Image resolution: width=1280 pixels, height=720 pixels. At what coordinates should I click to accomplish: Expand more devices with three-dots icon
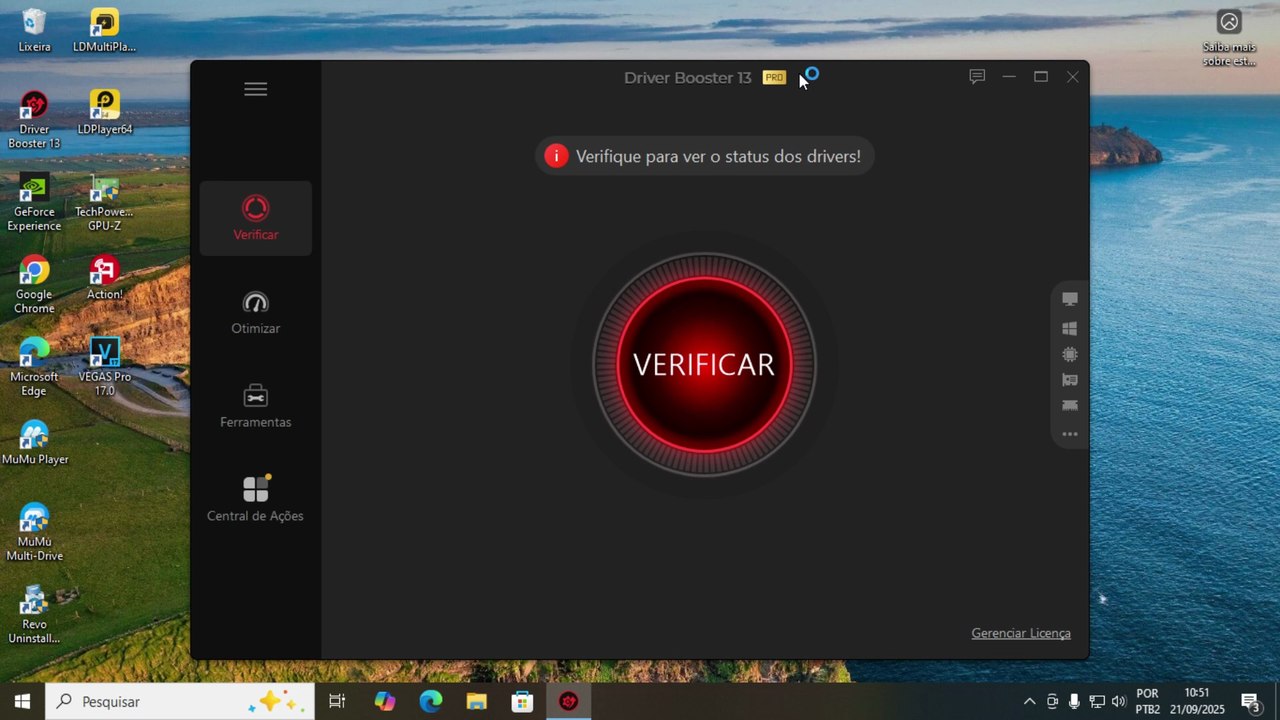1070,434
